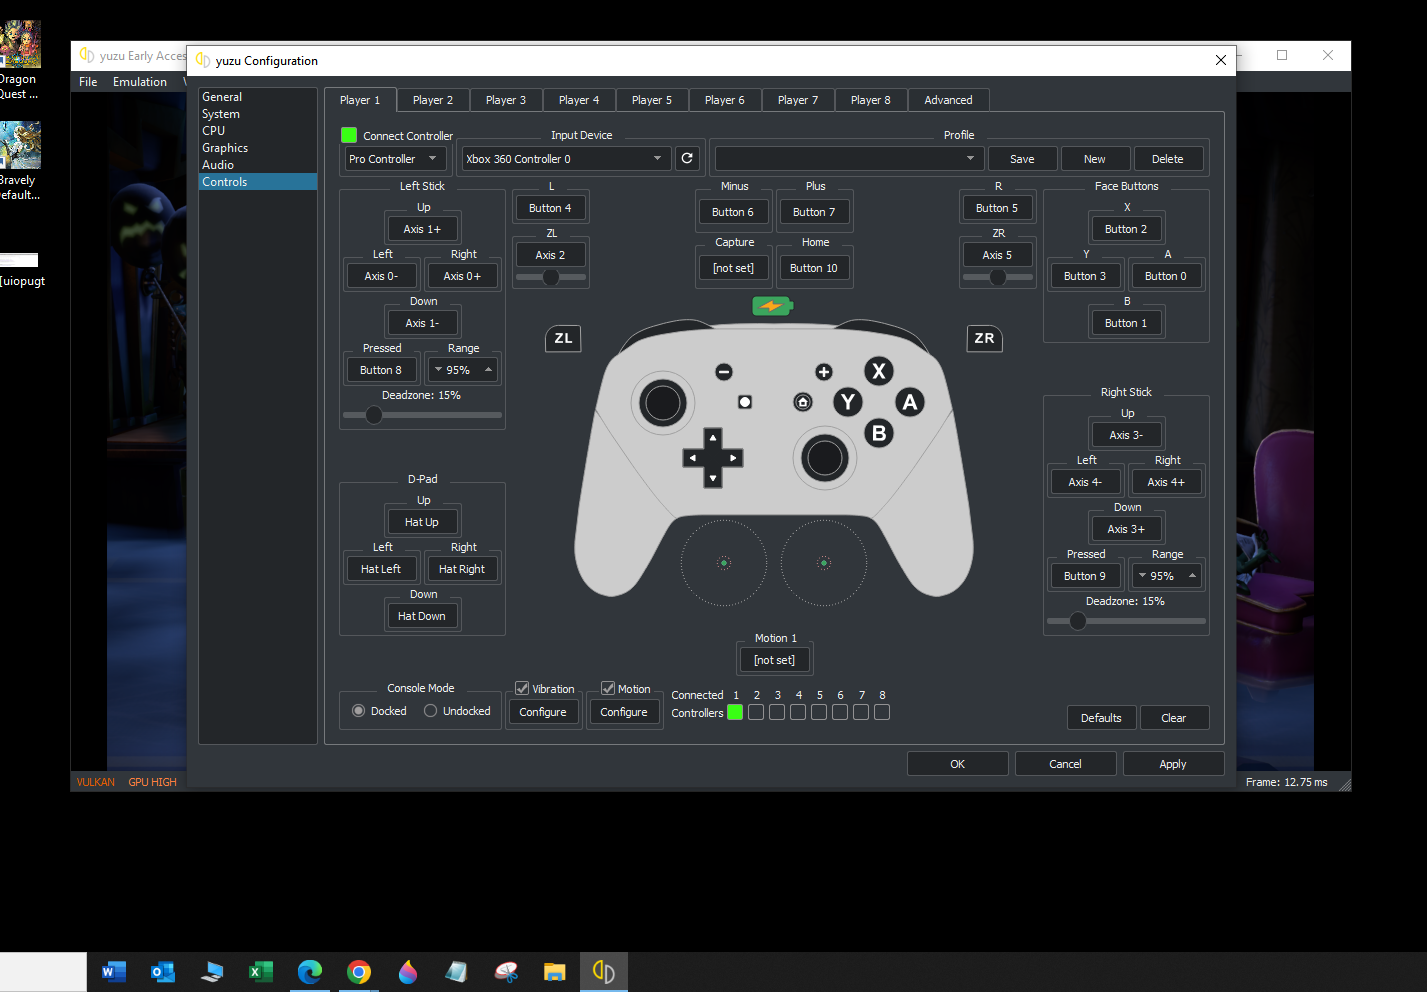The image size is (1427, 992).
Task: Toggle the Motion checkbox
Action: (608, 688)
